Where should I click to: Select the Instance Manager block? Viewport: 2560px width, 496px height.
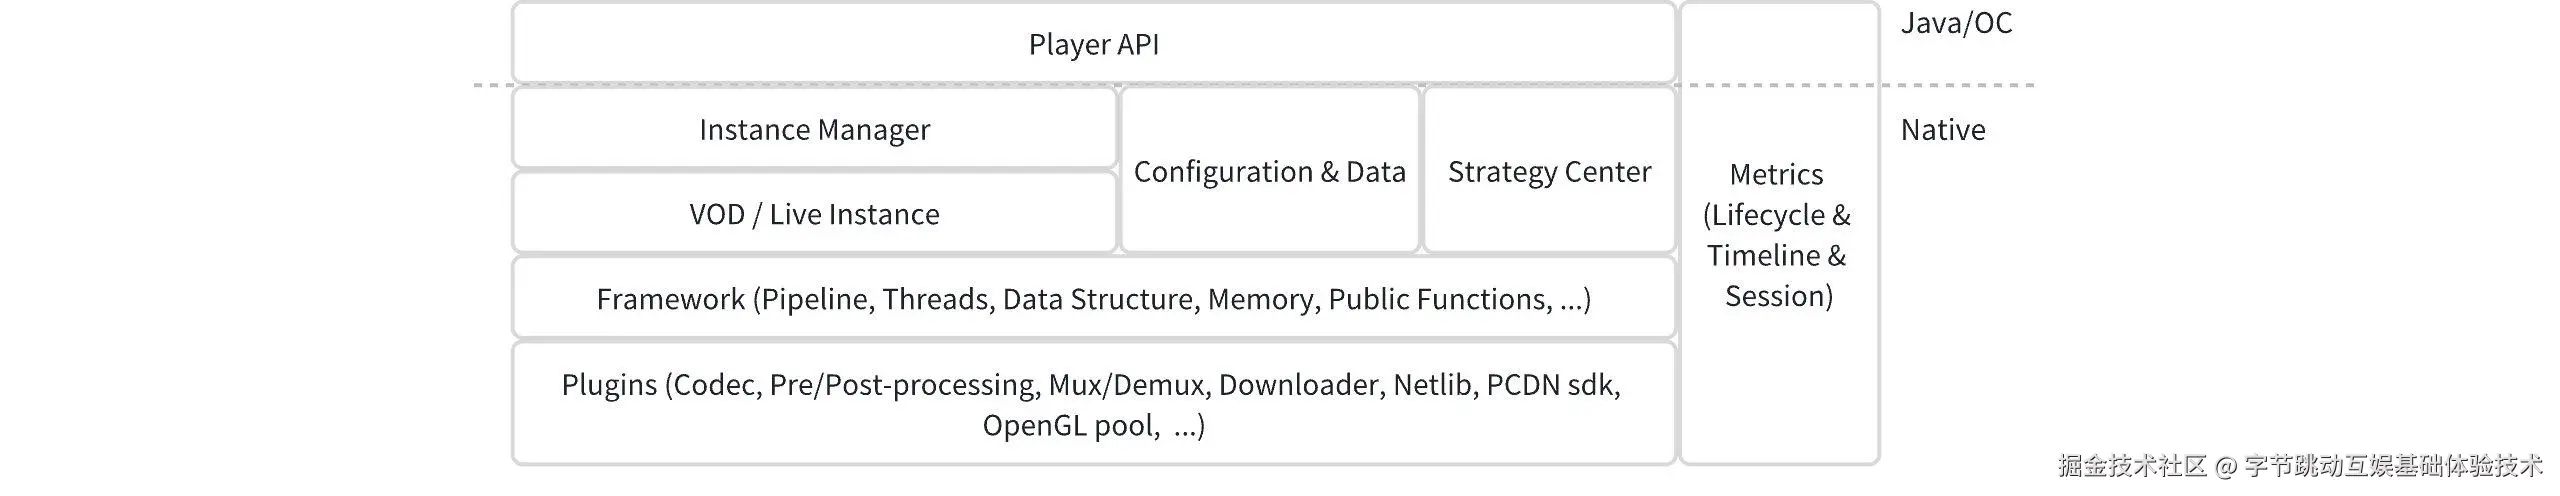click(x=814, y=129)
